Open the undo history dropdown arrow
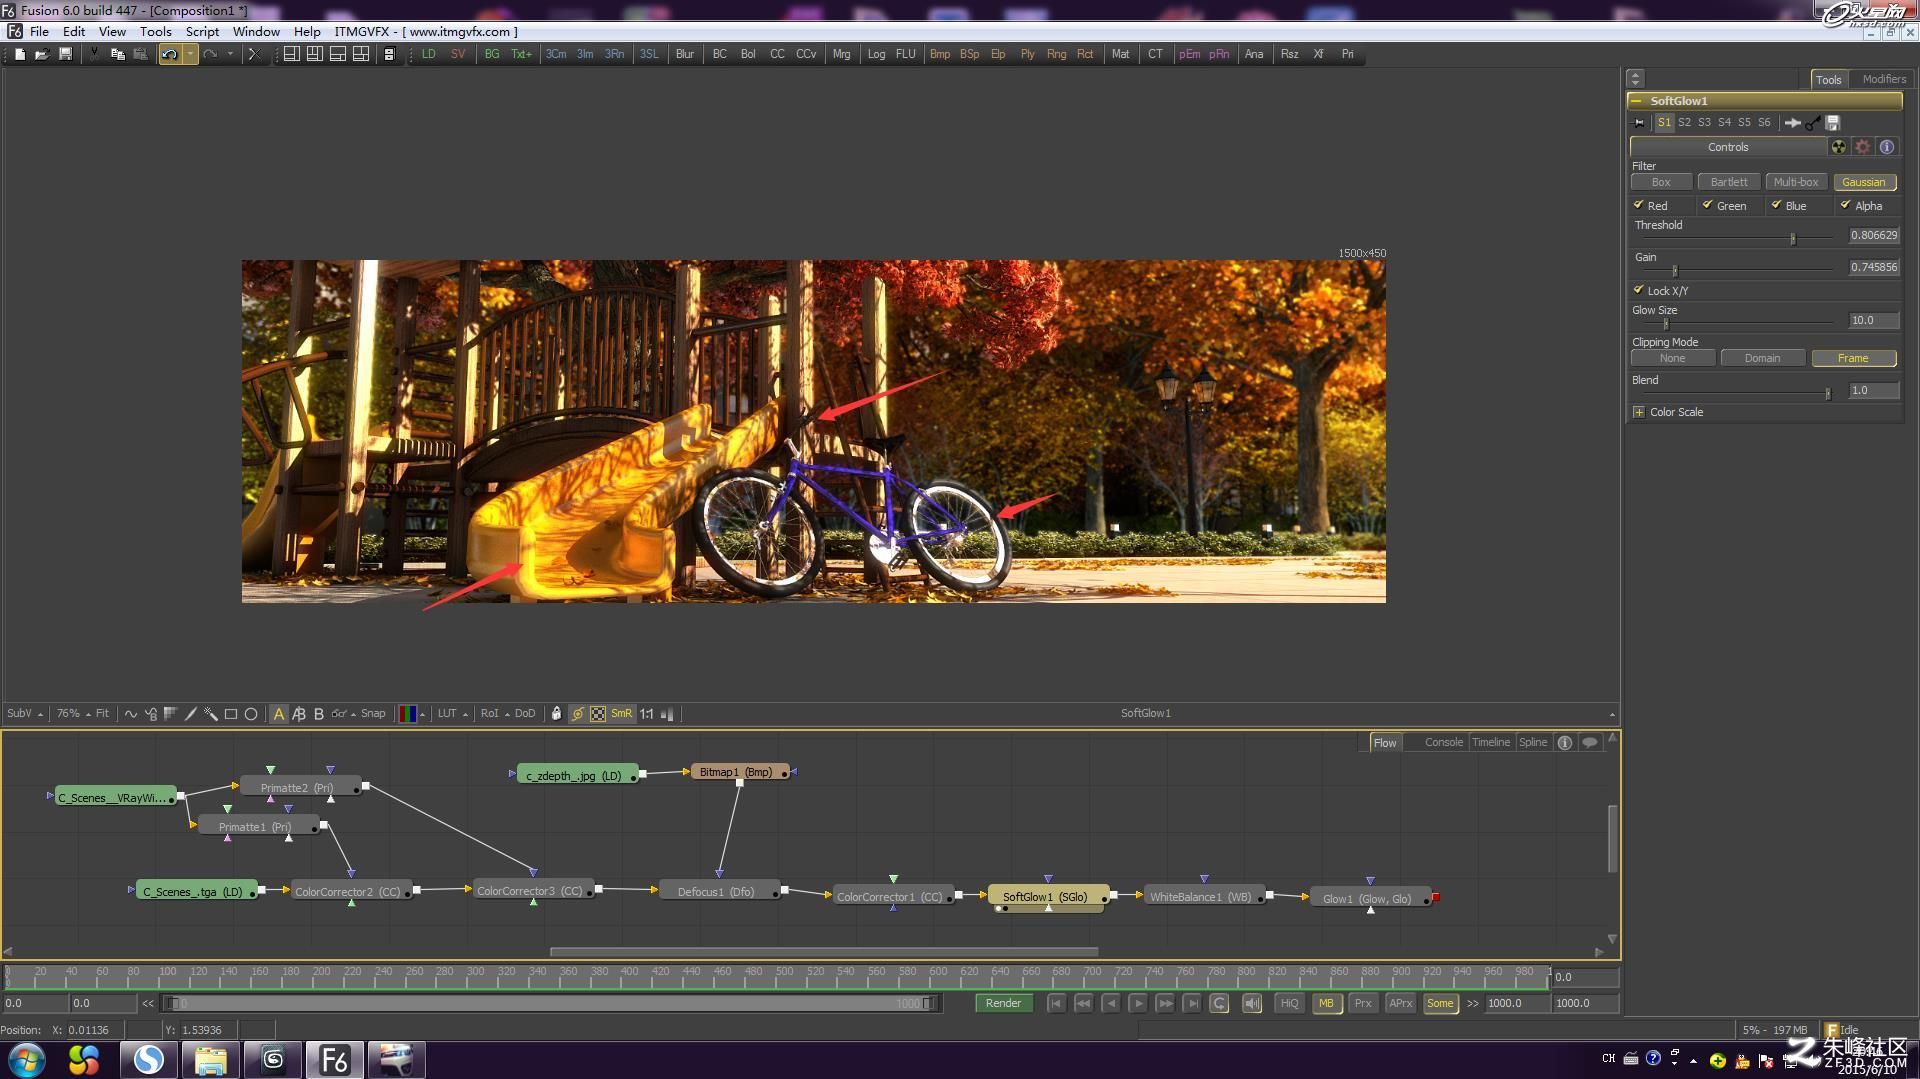The image size is (1920, 1079). (190, 54)
